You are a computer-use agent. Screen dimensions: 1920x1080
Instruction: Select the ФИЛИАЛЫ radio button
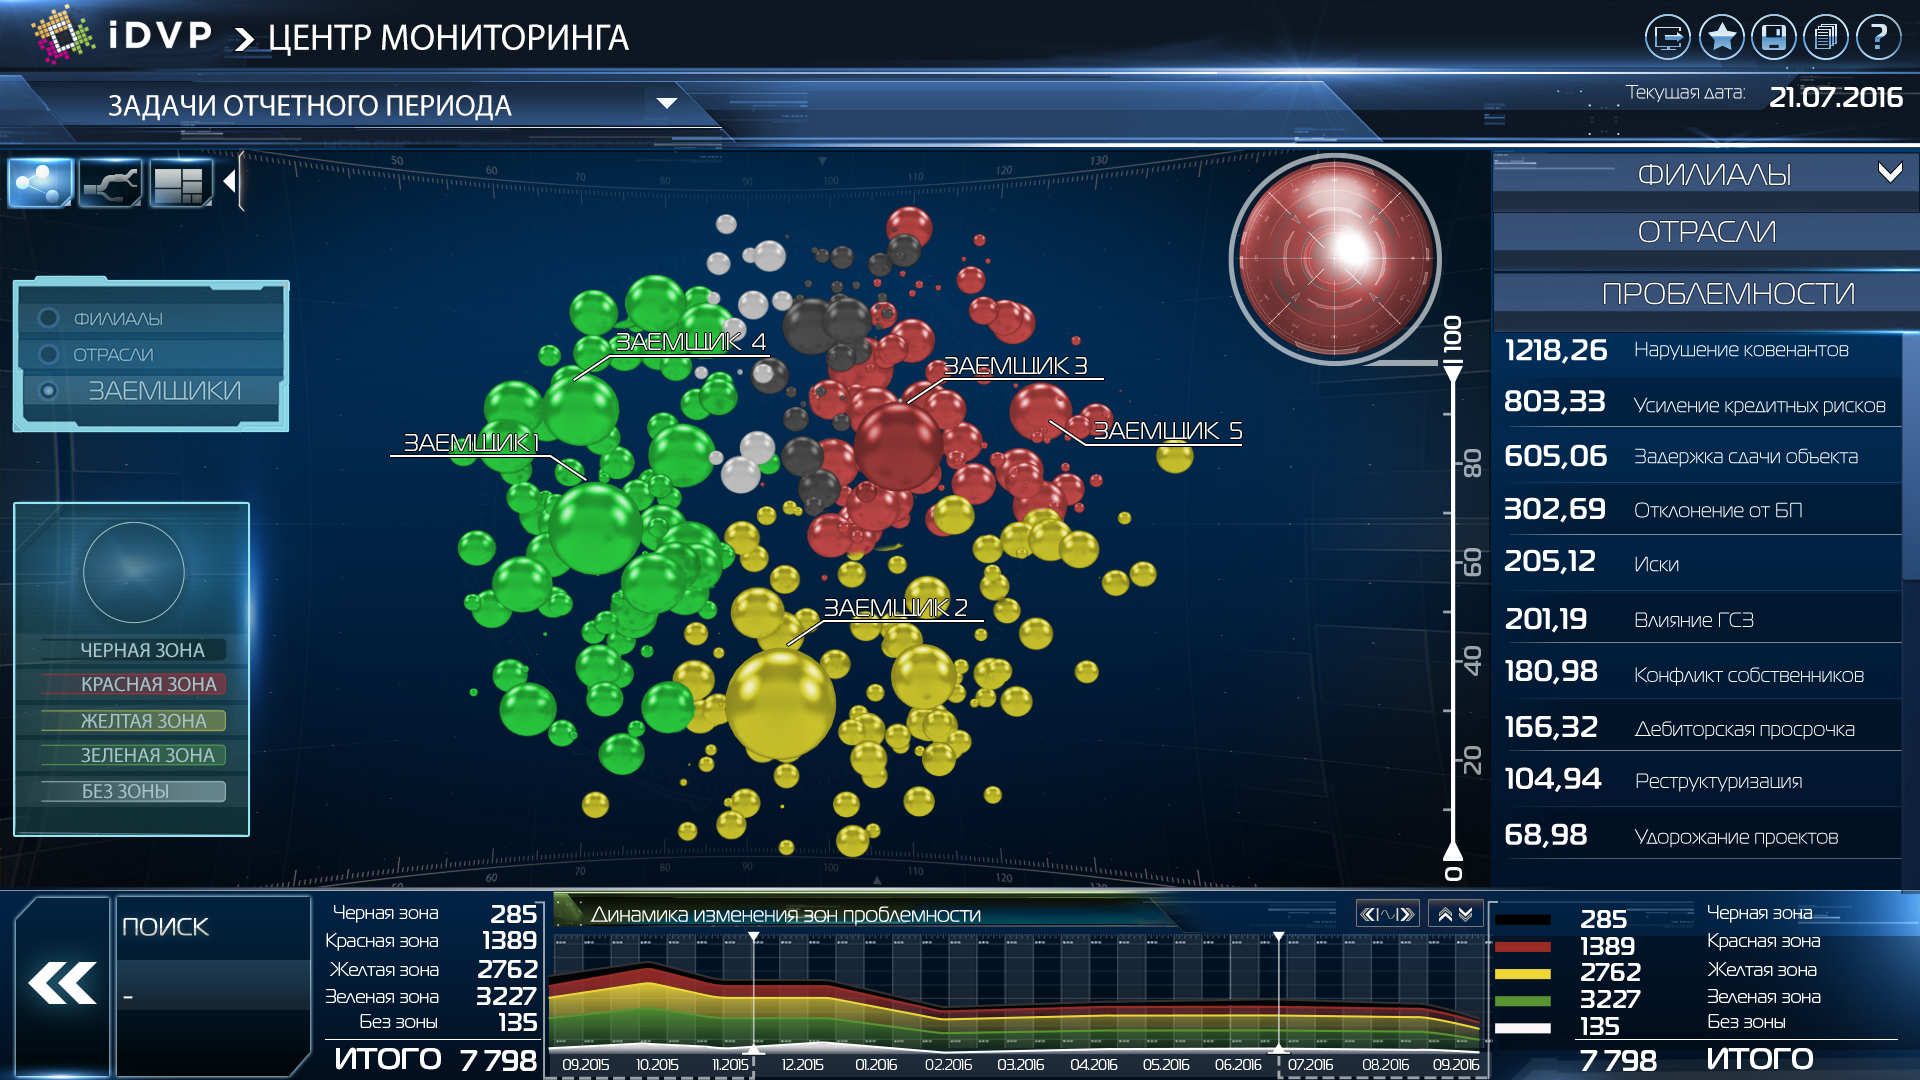point(48,318)
